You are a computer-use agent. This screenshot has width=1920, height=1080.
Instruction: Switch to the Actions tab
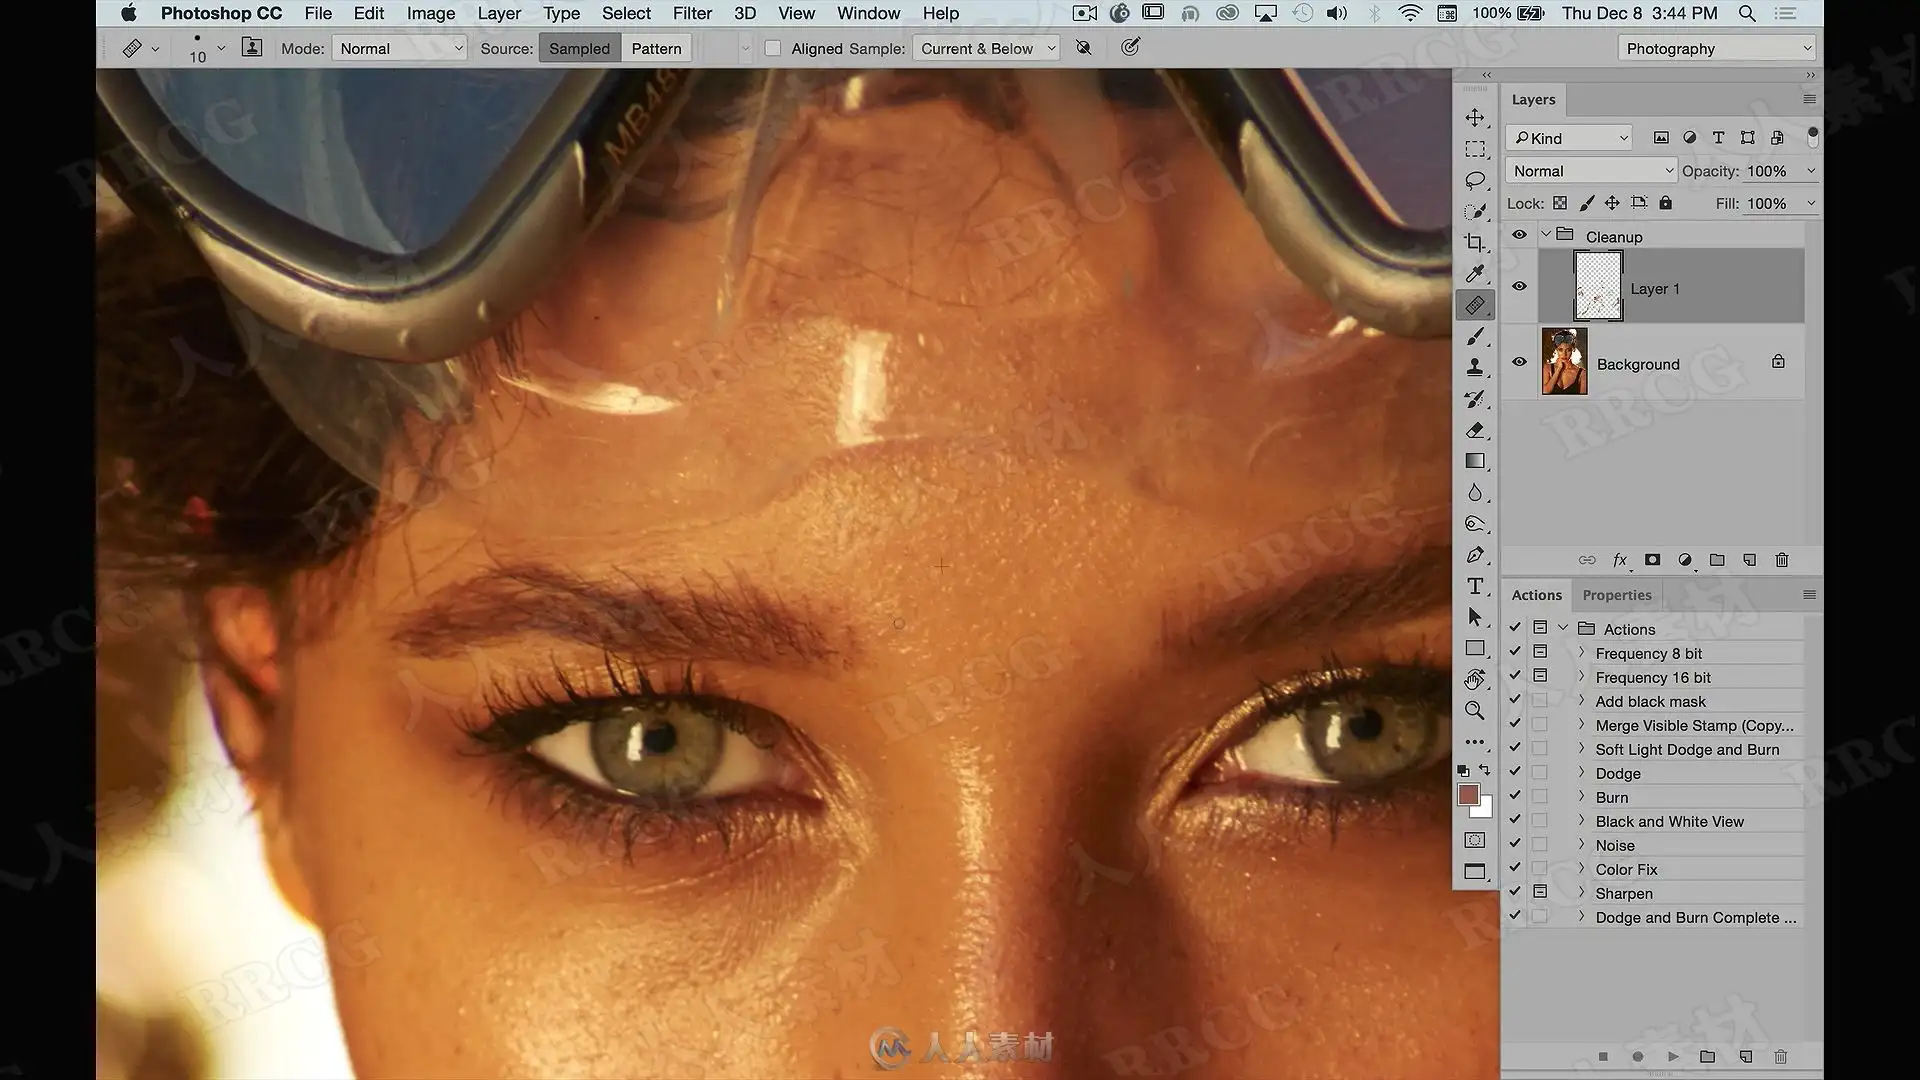[1537, 595]
